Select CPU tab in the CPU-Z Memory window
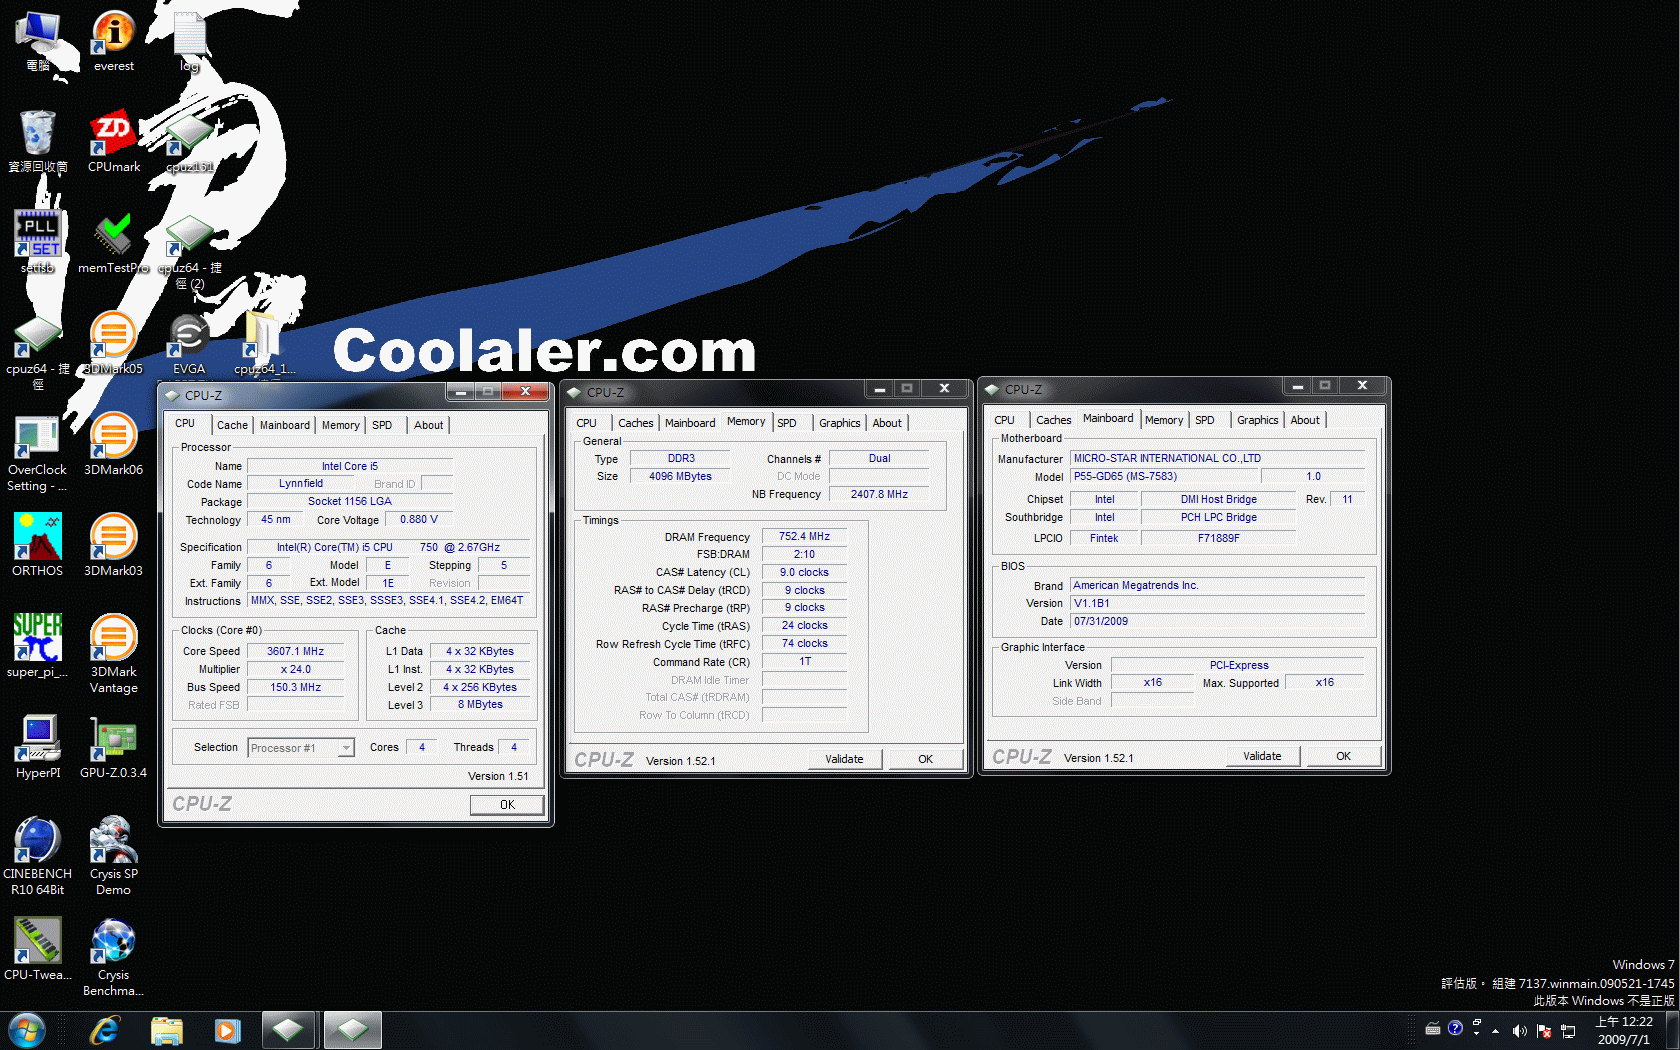 click(x=587, y=423)
